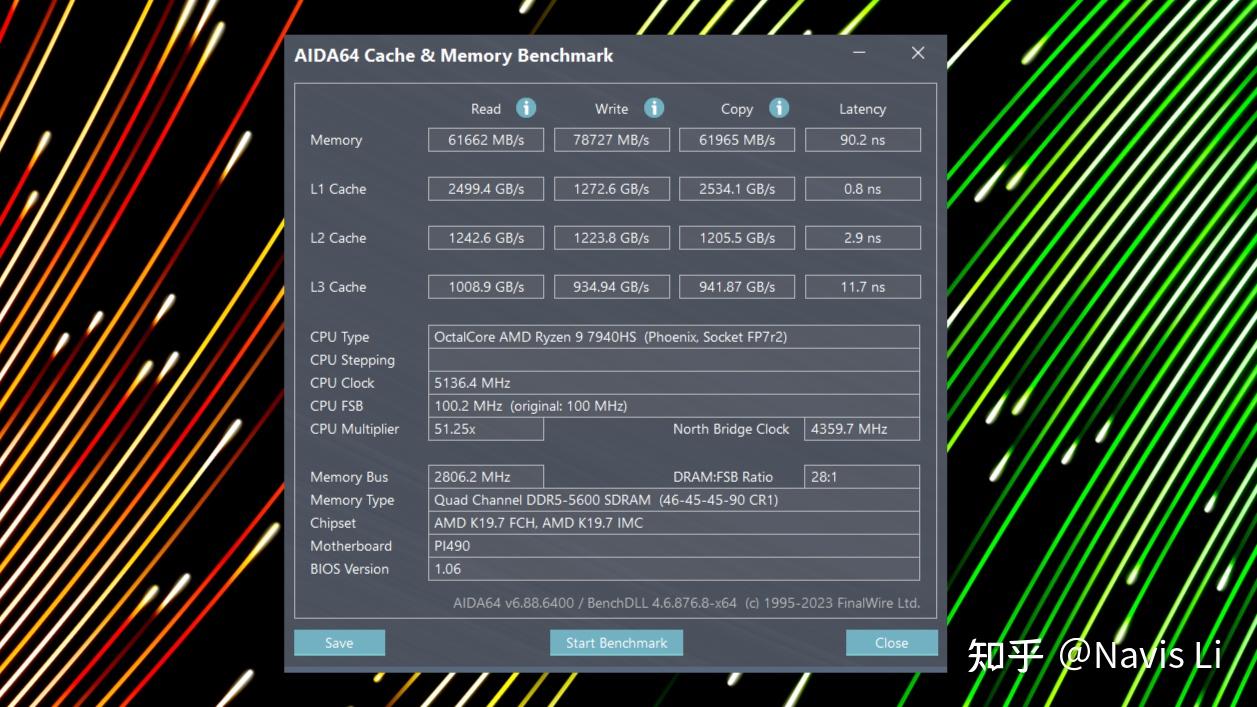Click the Memory row label
Image resolution: width=1257 pixels, height=707 pixels.
point(336,140)
